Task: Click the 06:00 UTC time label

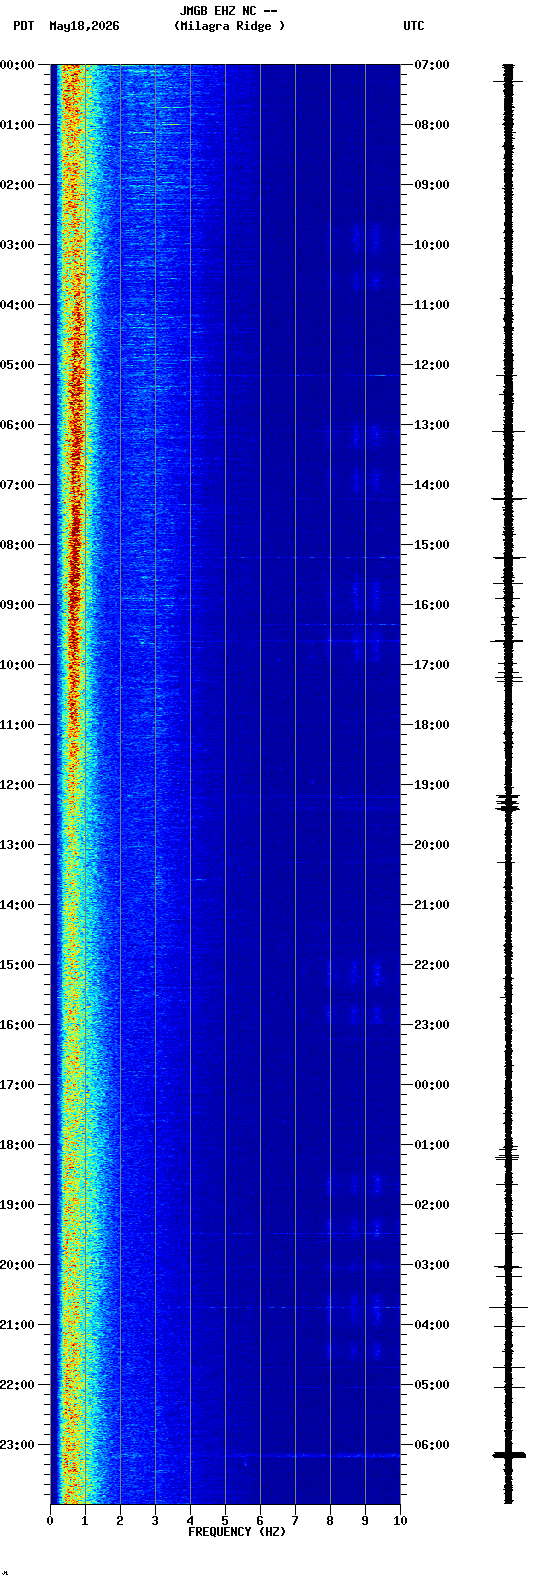Action: click(432, 1445)
